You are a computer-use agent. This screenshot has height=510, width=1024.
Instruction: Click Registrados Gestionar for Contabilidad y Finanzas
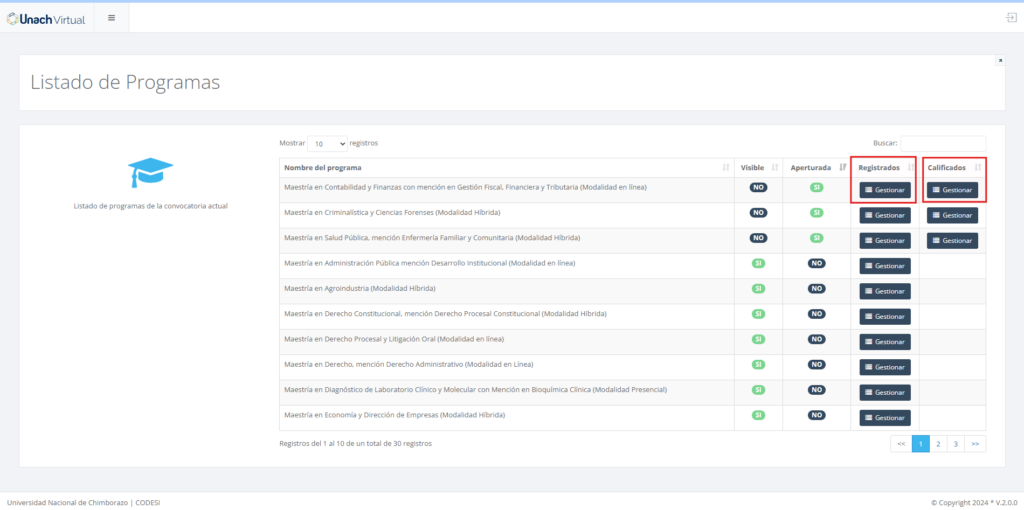coord(884,190)
